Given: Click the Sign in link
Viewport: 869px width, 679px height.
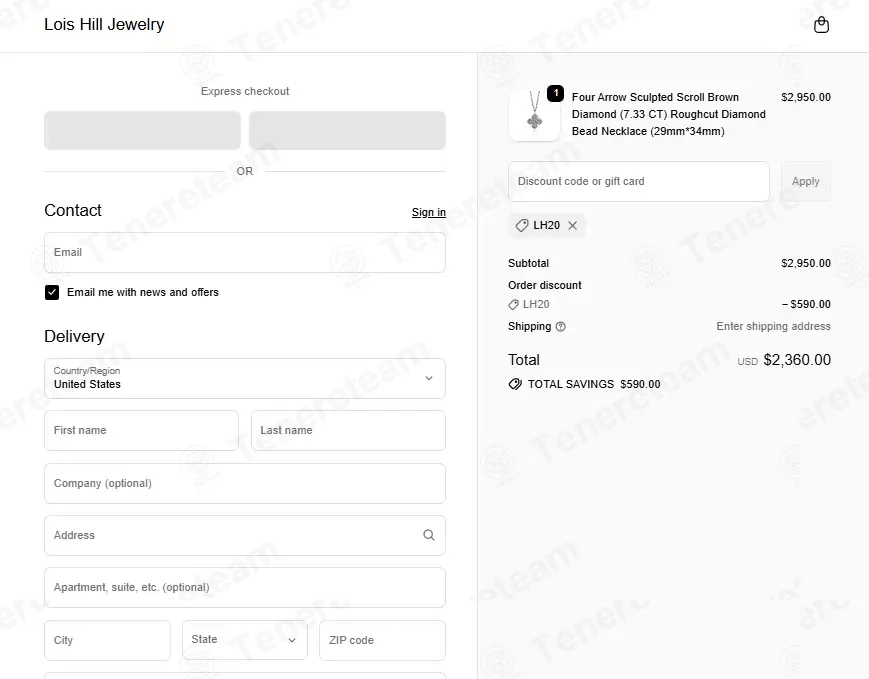Looking at the screenshot, I should coord(428,212).
